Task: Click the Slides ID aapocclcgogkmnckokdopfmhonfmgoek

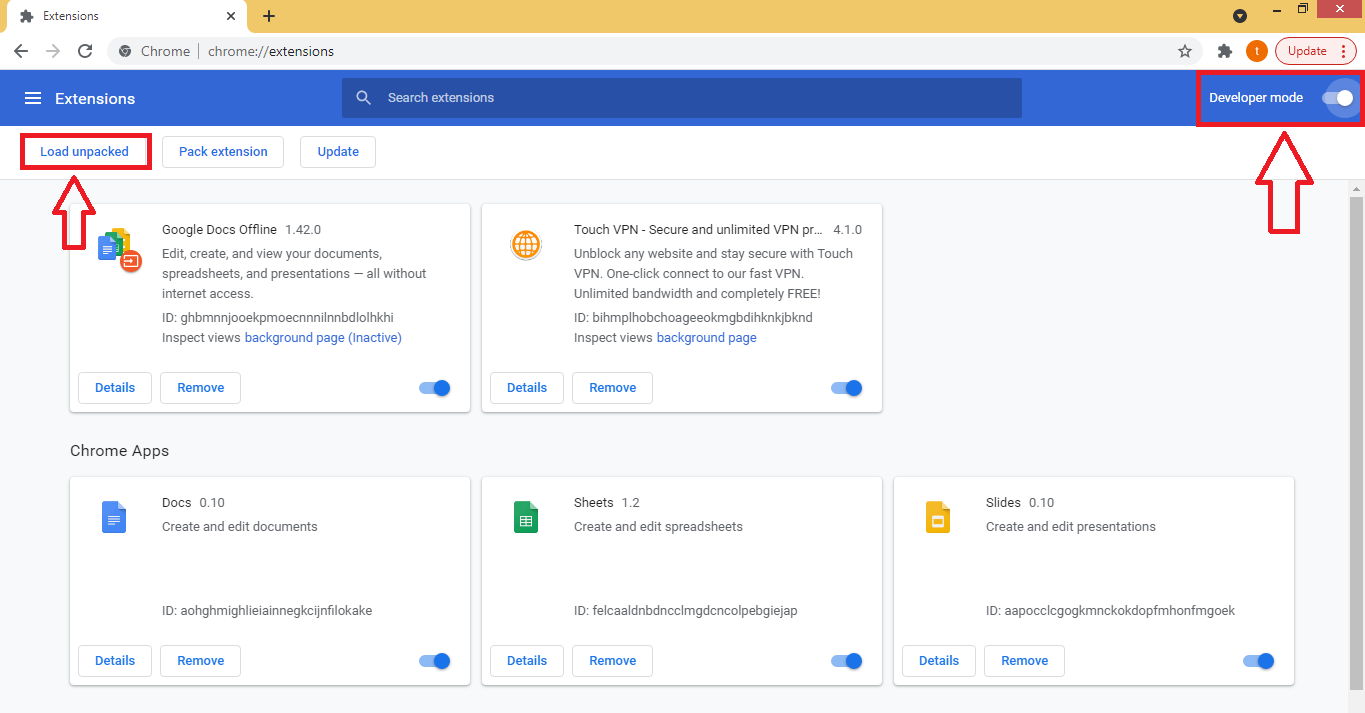Action: tap(1110, 611)
